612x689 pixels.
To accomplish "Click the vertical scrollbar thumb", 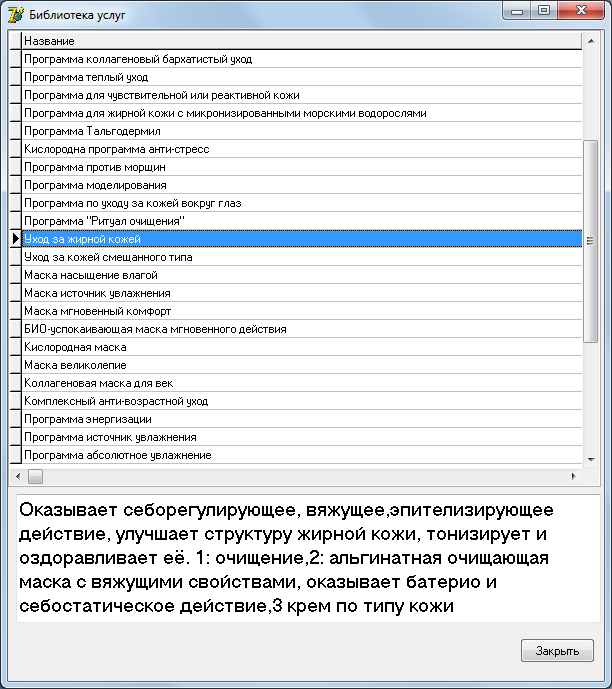I will (x=591, y=241).
